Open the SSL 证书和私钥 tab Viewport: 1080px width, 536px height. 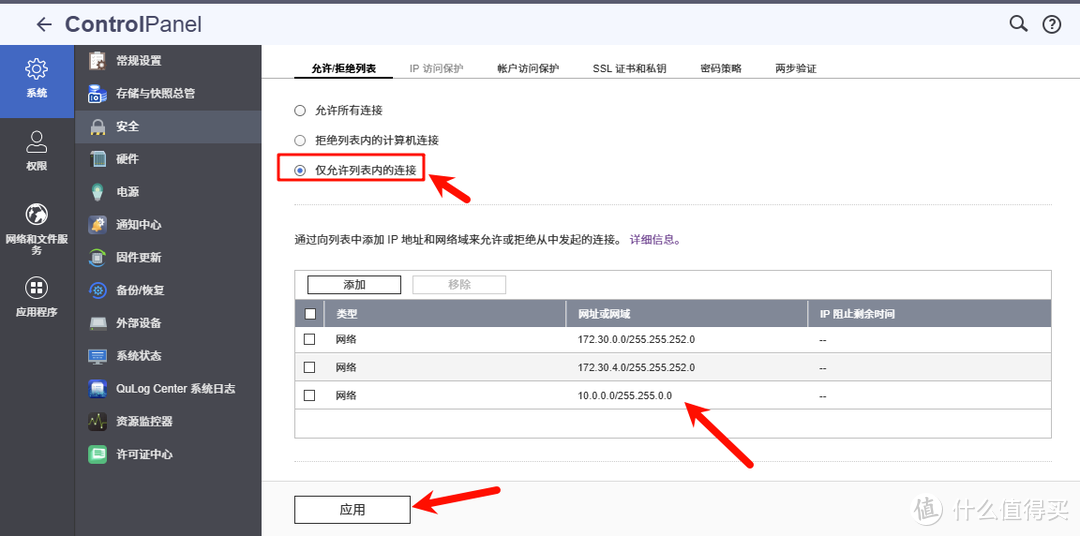click(x=629, y=68)
